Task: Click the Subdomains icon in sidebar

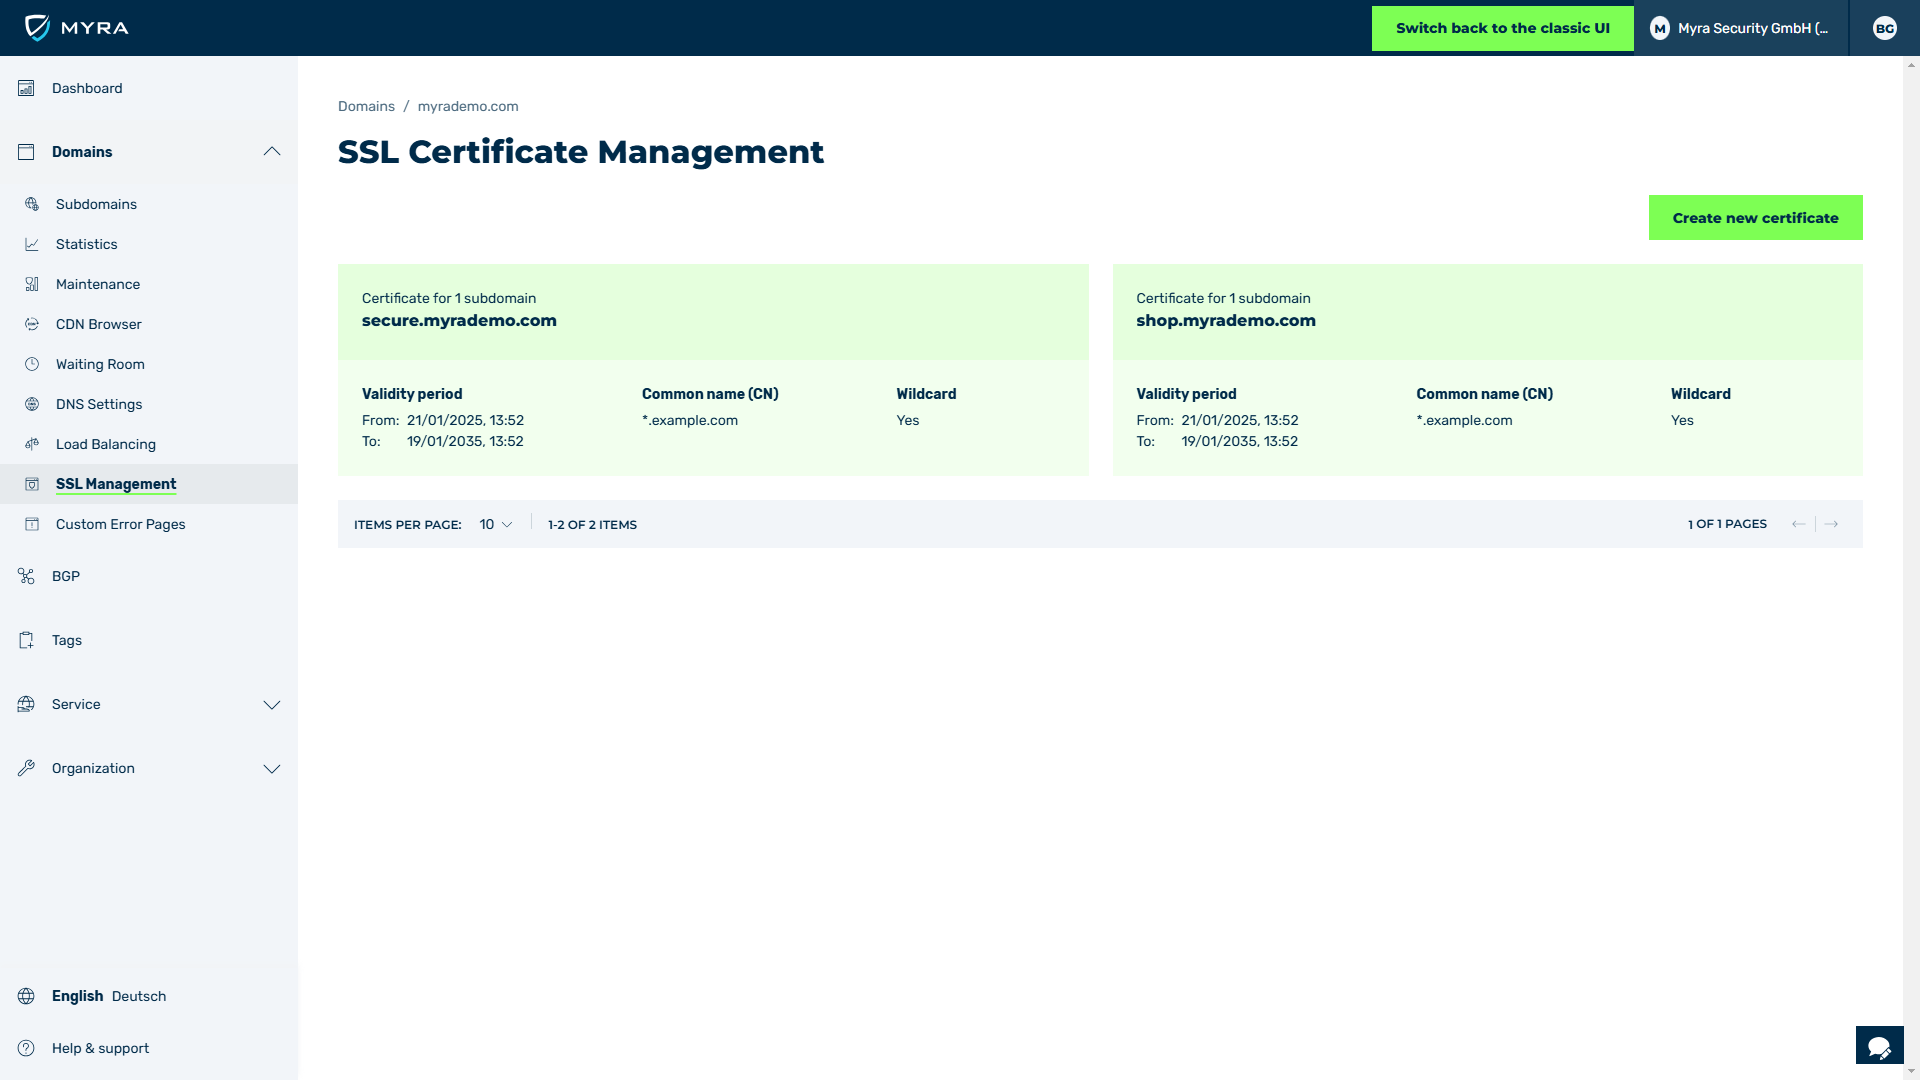Action: click(x=34, y=204)
